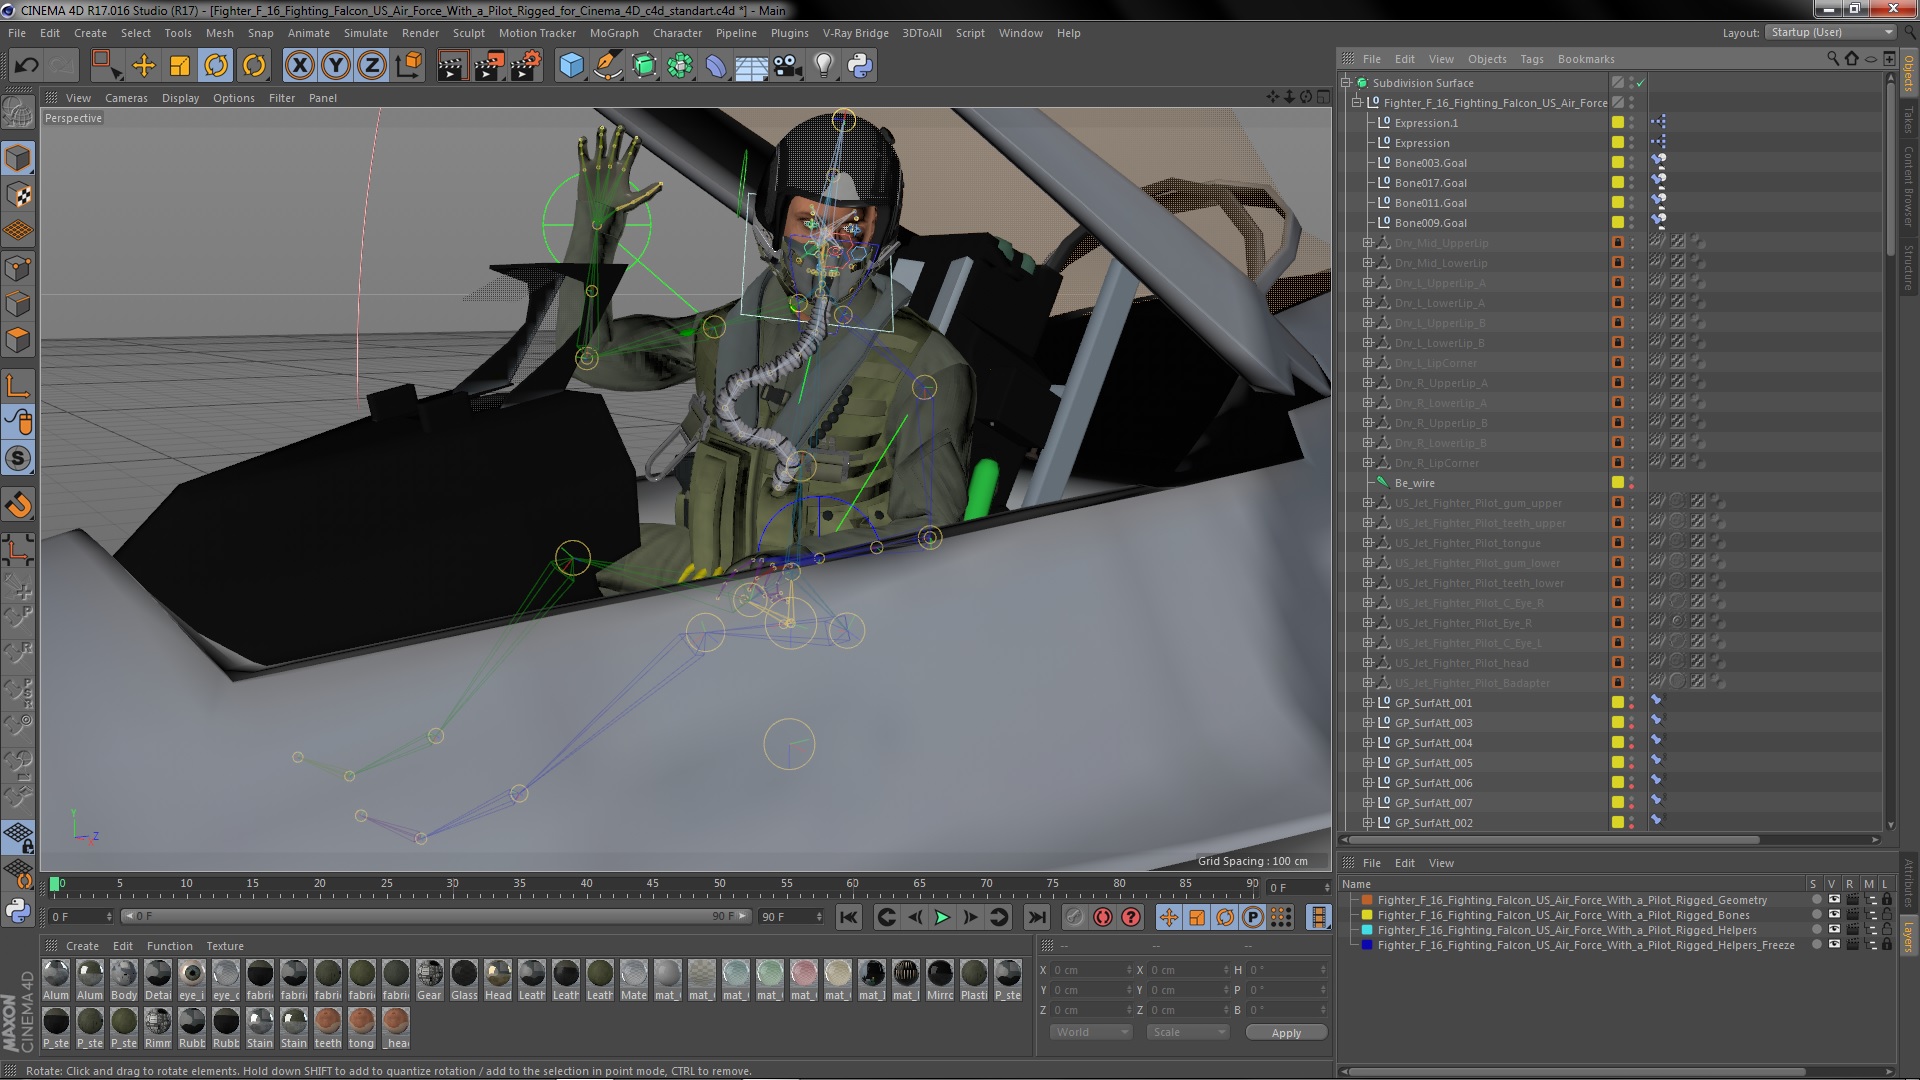Toggle Autokeying button
The image size is (1920, 1080).
(1103, 917)
